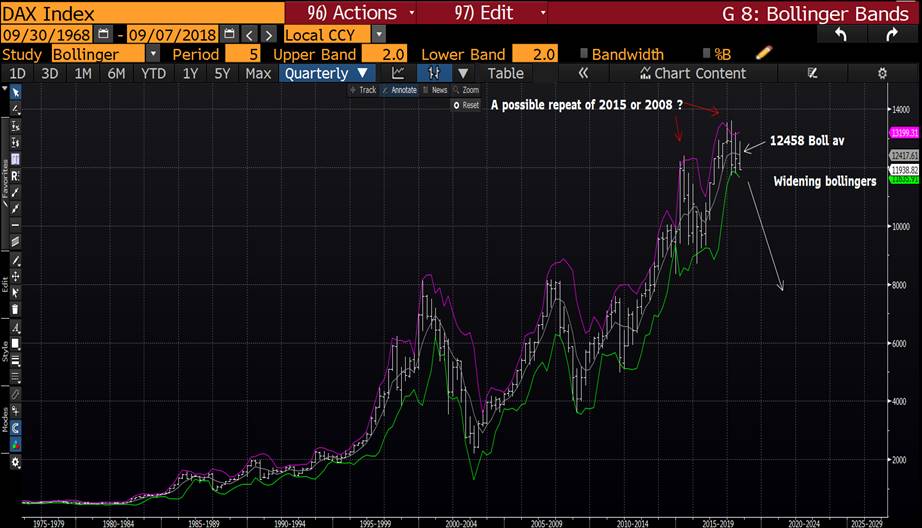Viewport: 922px width, 528px height.
Task: Click the magenta 13199.31 upper band price label
Action: point(904,133)
